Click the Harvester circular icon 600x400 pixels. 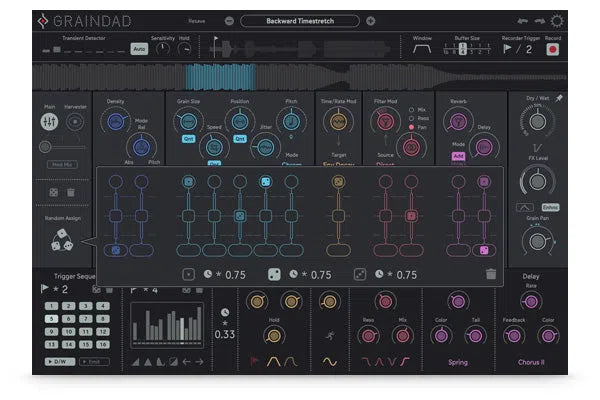pos(75,122)
